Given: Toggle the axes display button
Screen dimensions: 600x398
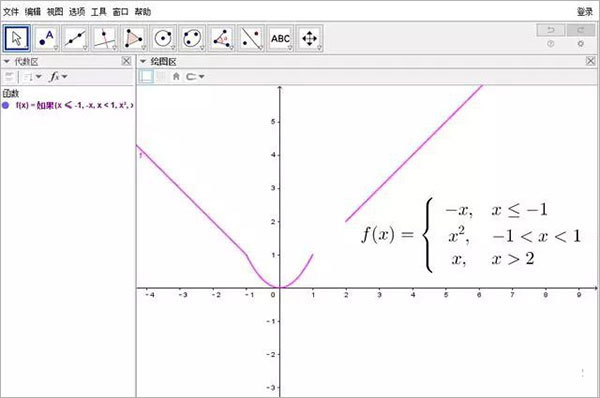Looking at the screenshot, I should [x=146, y=77].
